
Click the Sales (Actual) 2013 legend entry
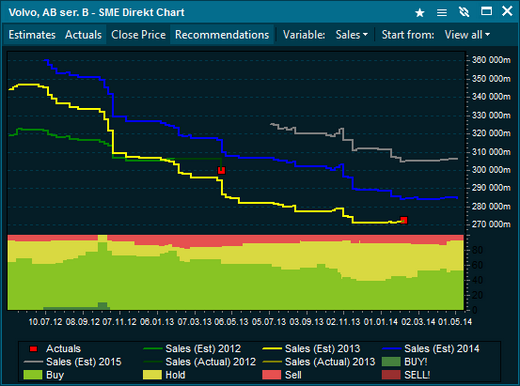click(x=319, y=362)
